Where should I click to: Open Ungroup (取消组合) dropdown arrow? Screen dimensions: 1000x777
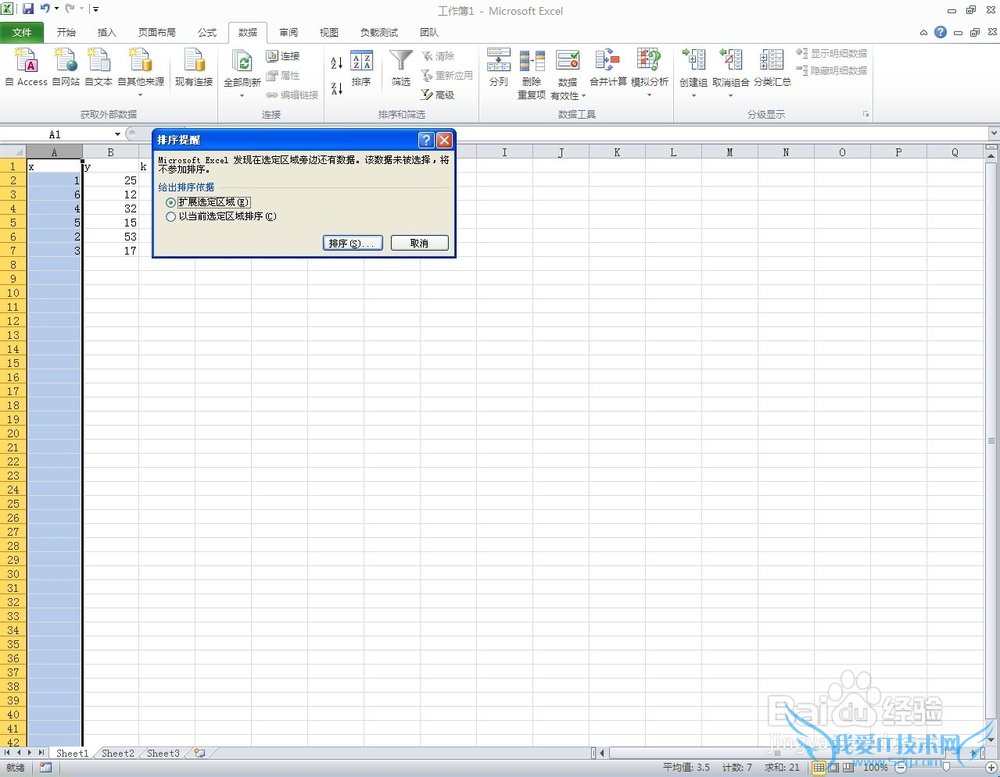pos(730,95)
